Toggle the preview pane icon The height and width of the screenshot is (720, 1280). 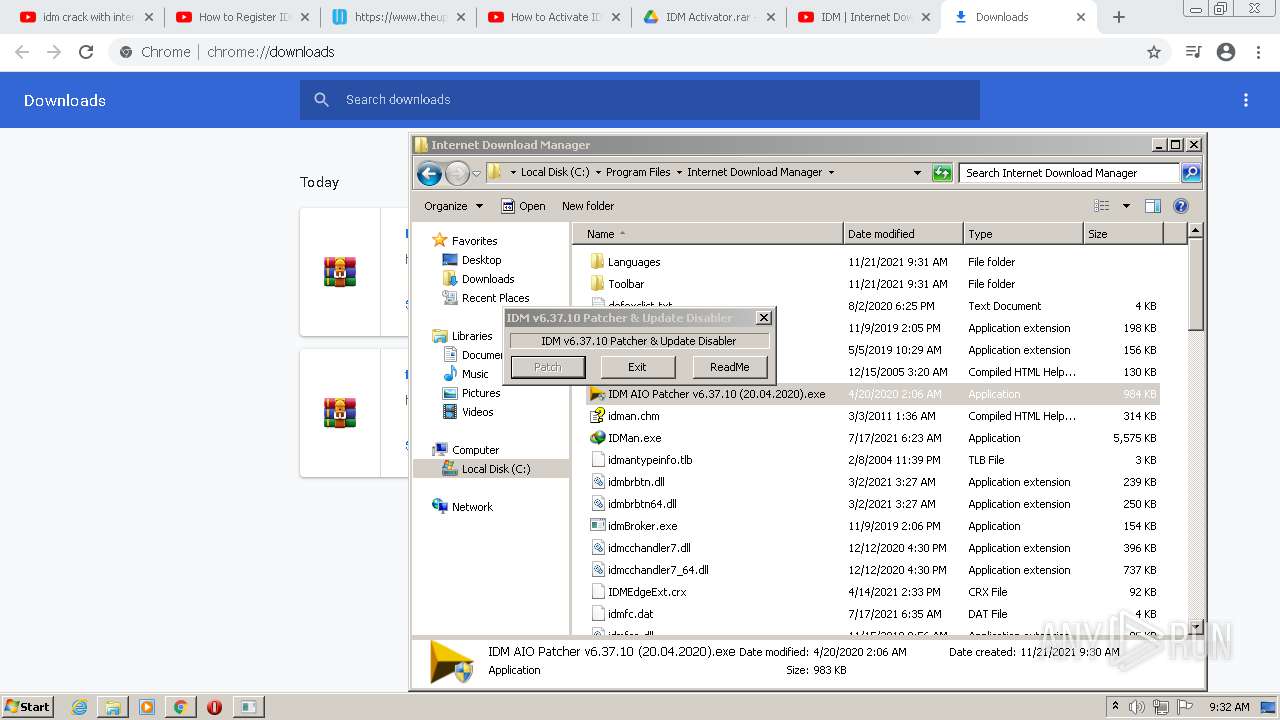tap(1153, 206)
